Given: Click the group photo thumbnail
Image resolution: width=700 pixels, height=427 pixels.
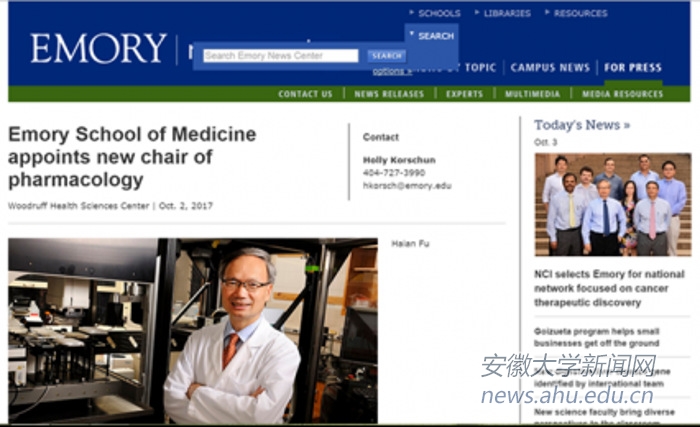Looking at the screenshot, I should pos(612,205).
